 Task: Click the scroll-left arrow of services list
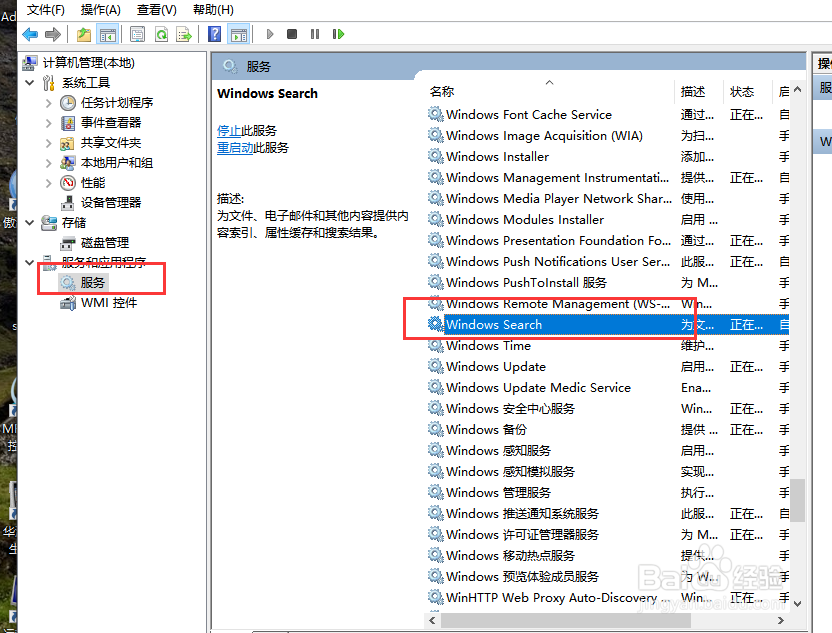pyautogui.click(x=432, y=620)
